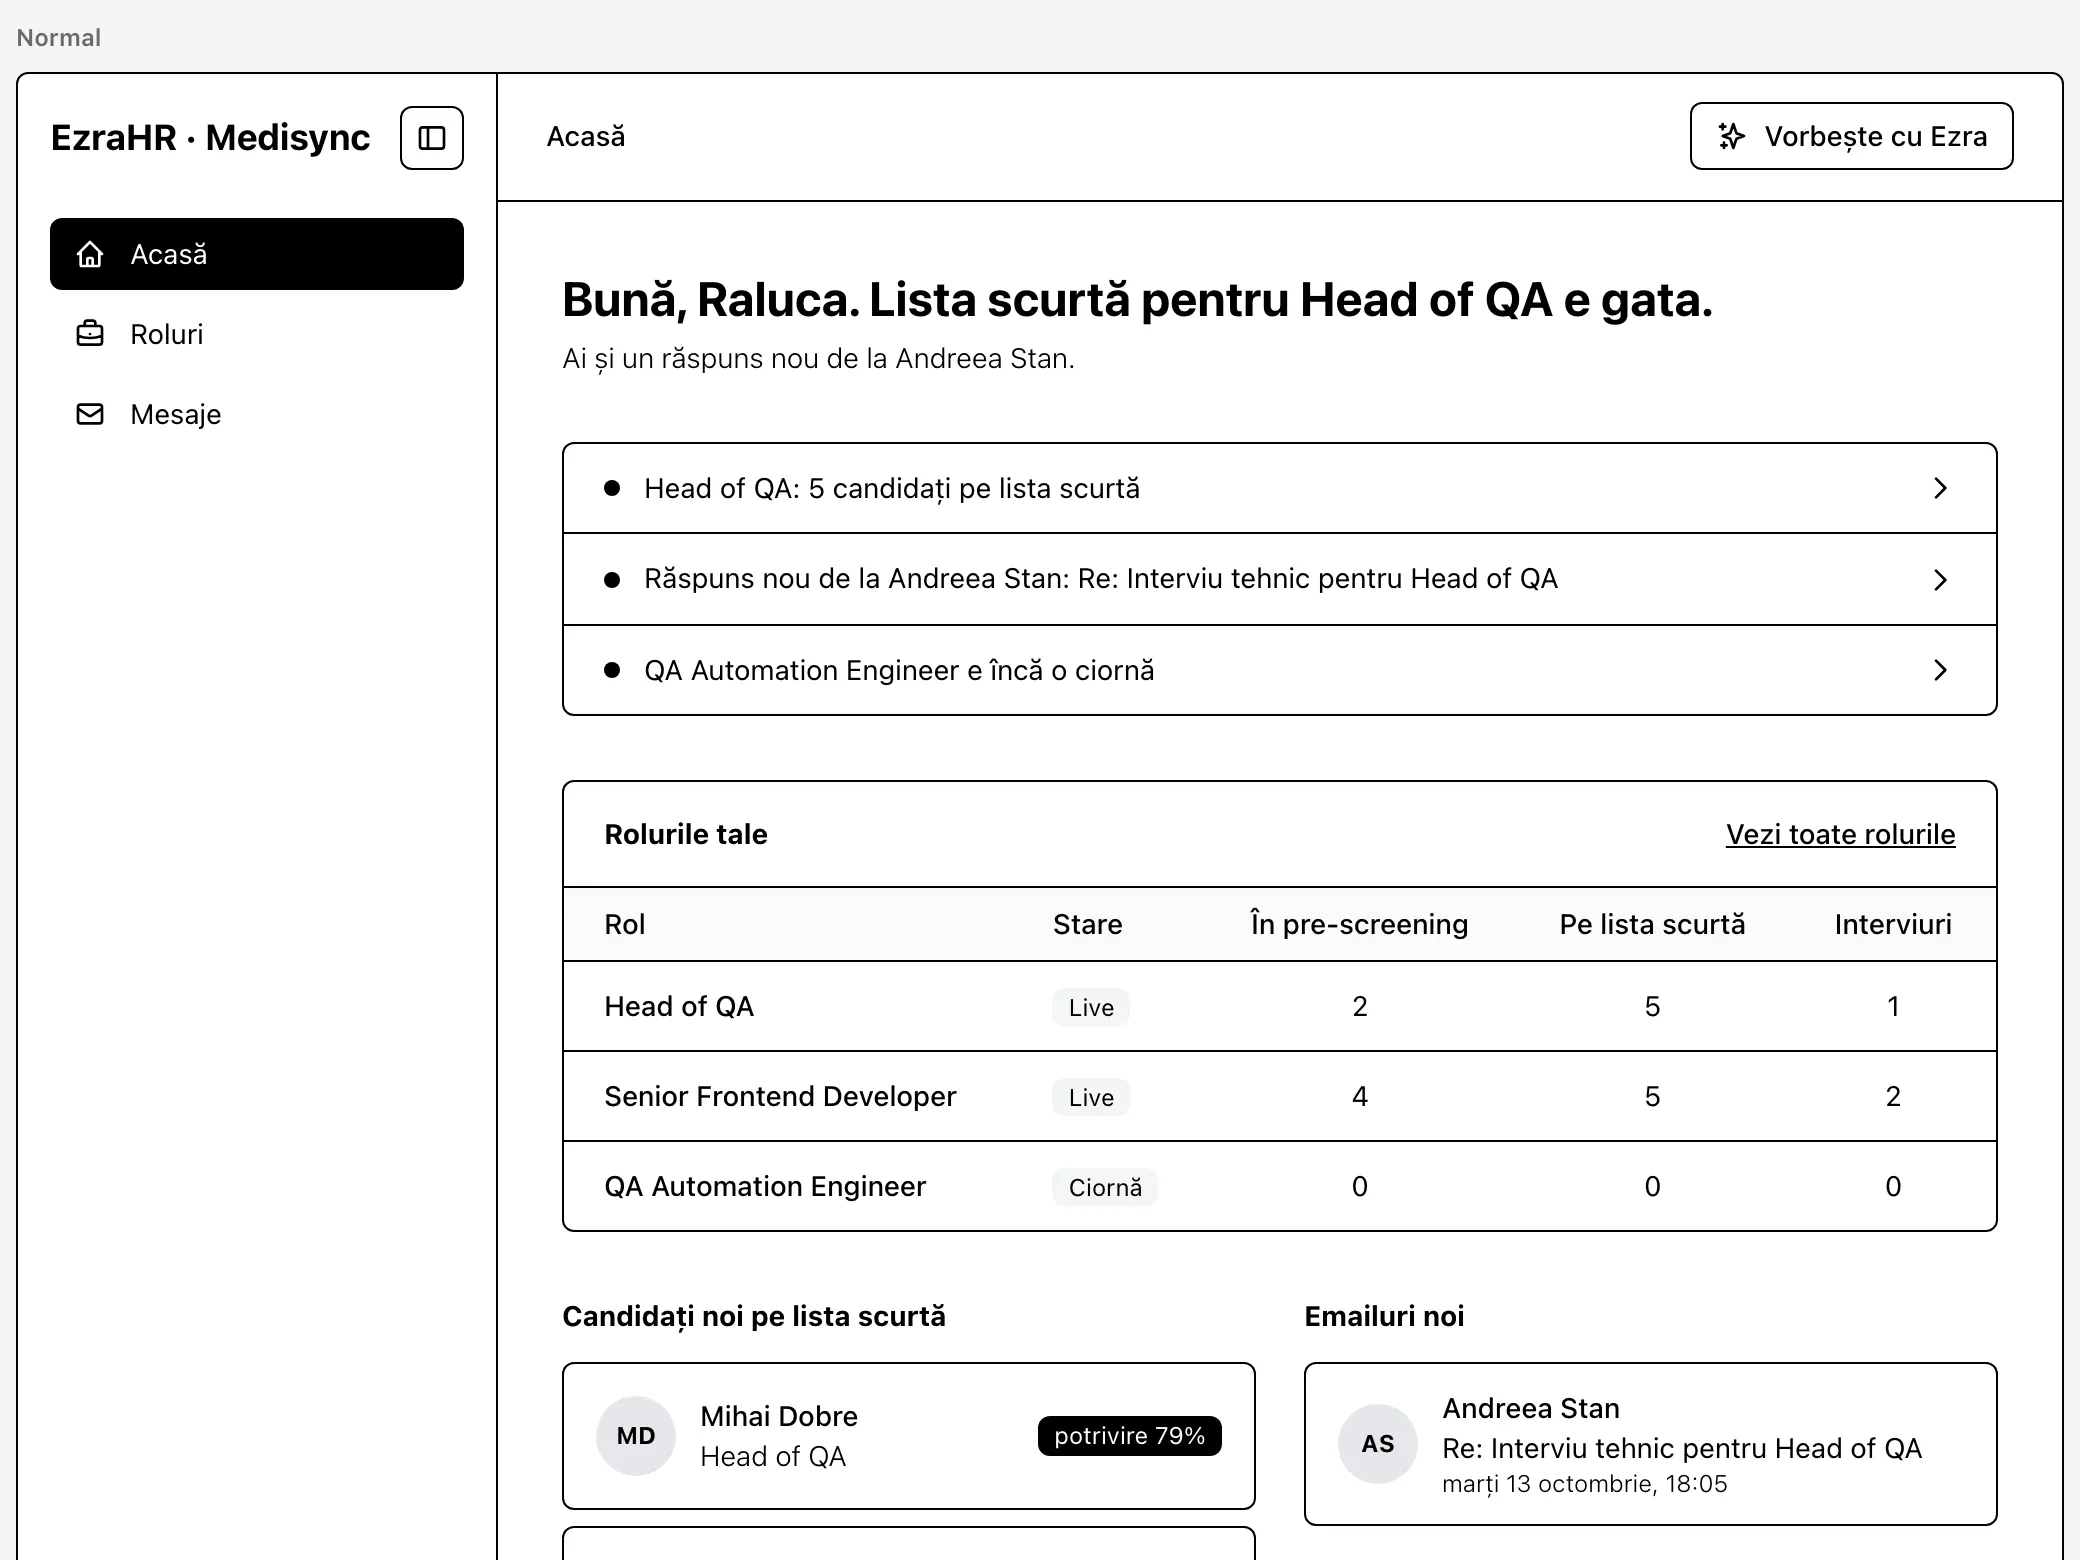Click pre-screening count 4 for Senior Frontend Developer
Screen dimensions: 2080x1560
1359,1096
